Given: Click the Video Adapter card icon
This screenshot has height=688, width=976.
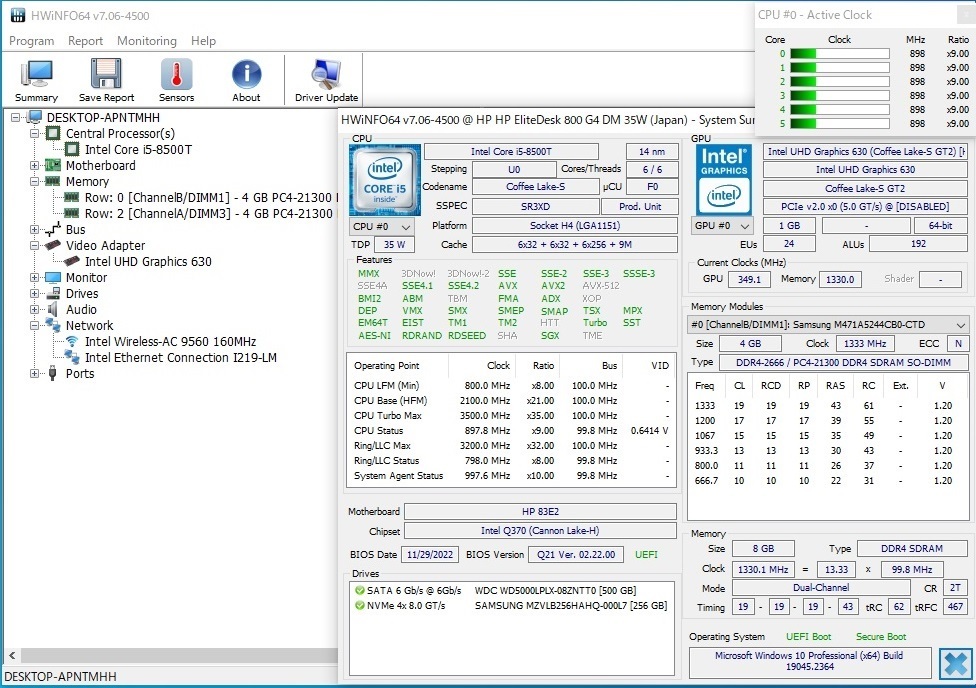Looking at the screenshot, I should pos(54,245).
